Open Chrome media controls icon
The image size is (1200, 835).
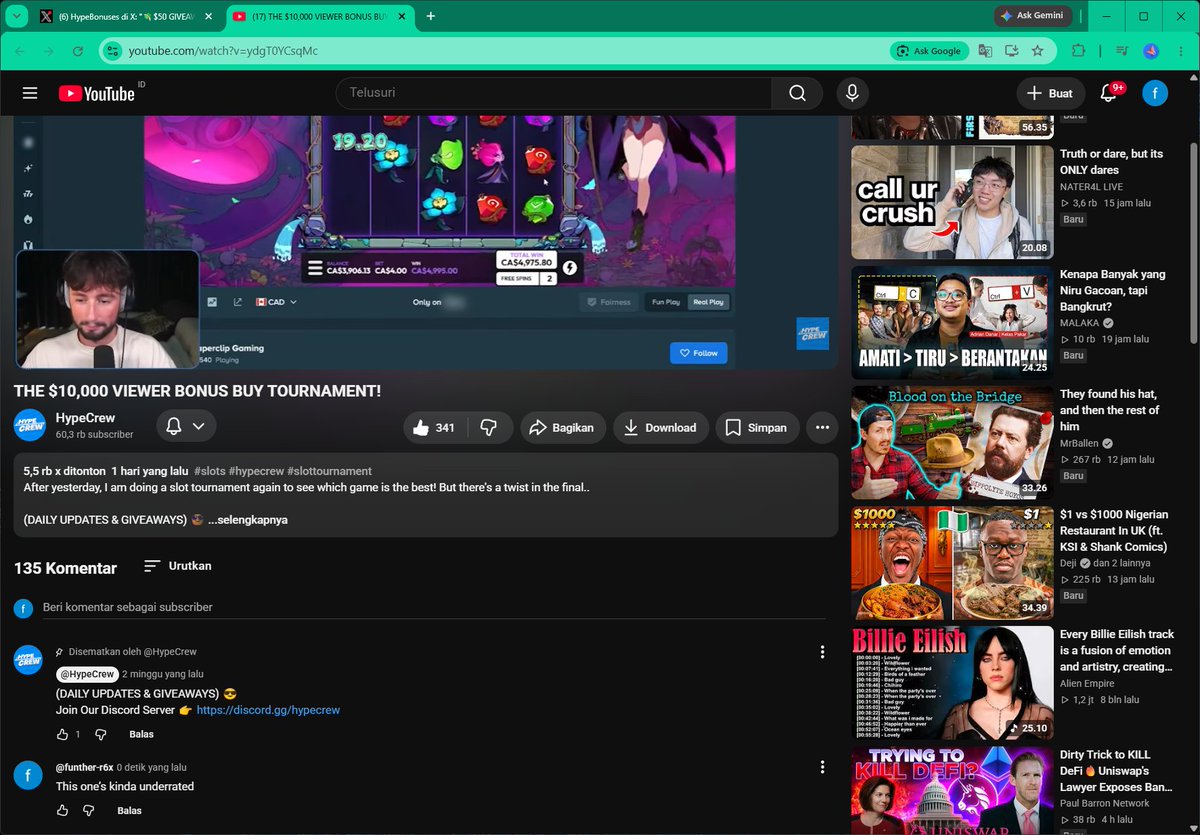pos(1121,50)
